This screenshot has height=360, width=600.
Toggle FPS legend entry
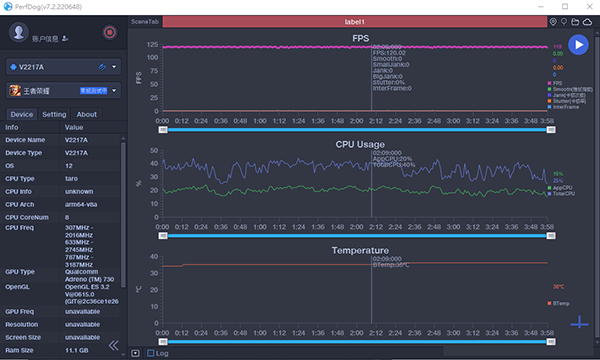pos(555,83)
